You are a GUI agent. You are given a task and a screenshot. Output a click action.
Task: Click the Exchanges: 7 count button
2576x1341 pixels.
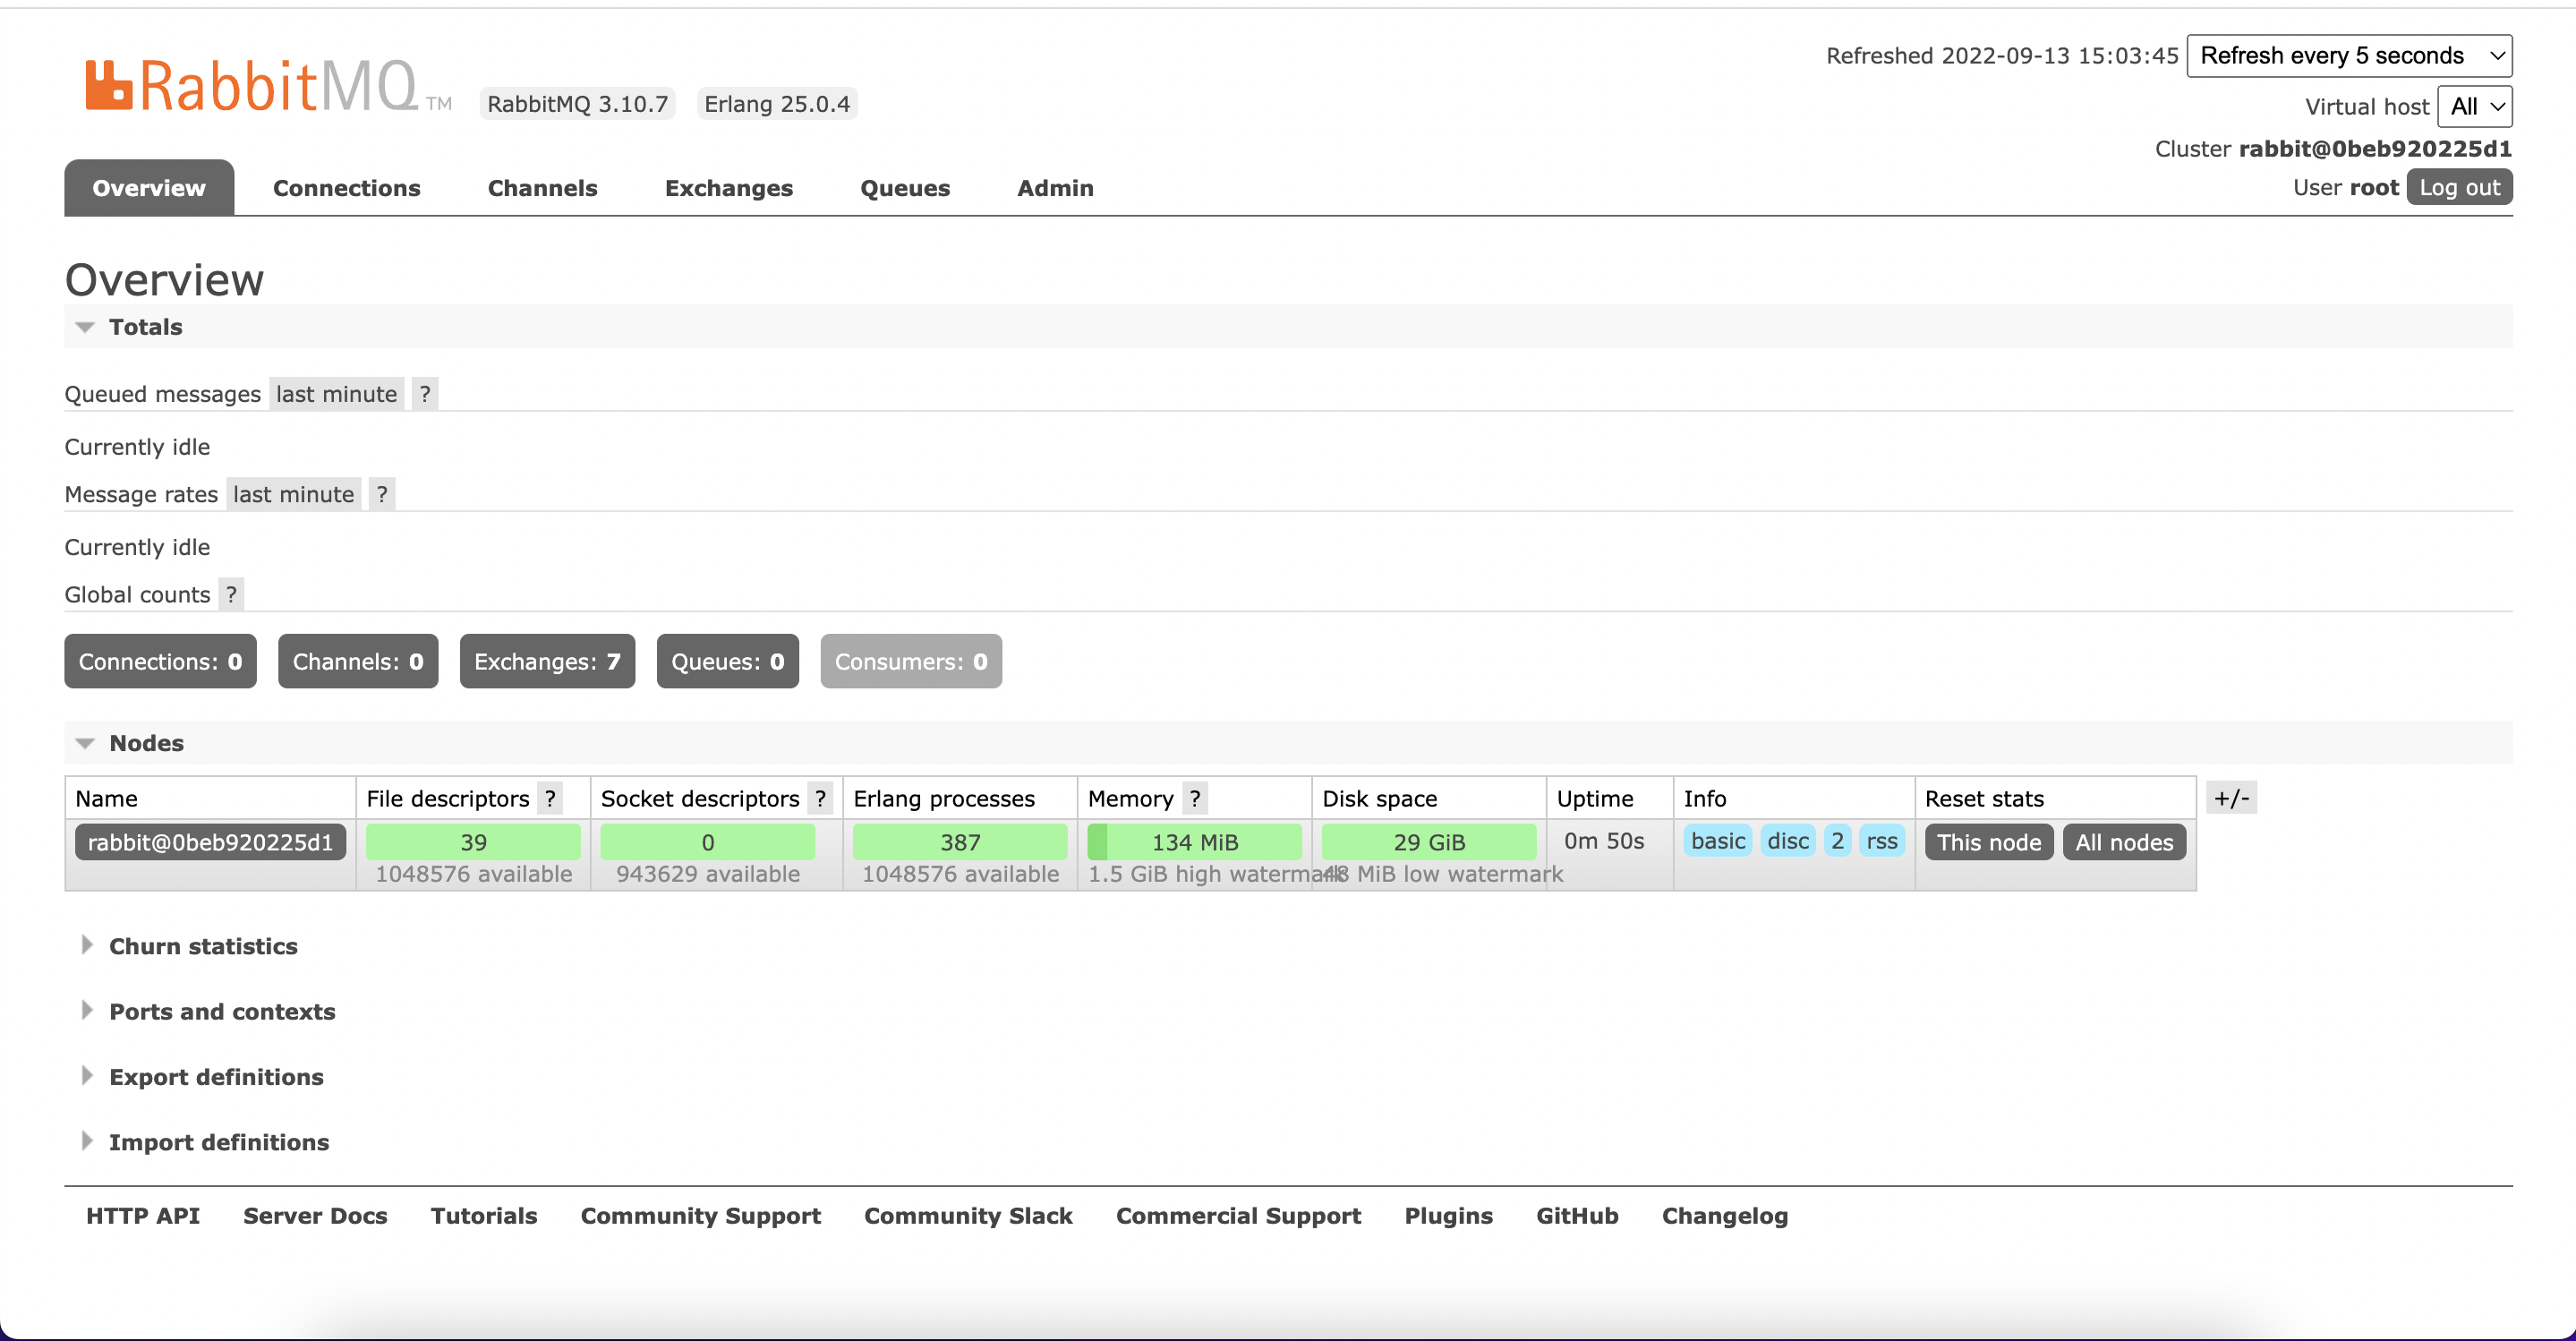(547, 661)
